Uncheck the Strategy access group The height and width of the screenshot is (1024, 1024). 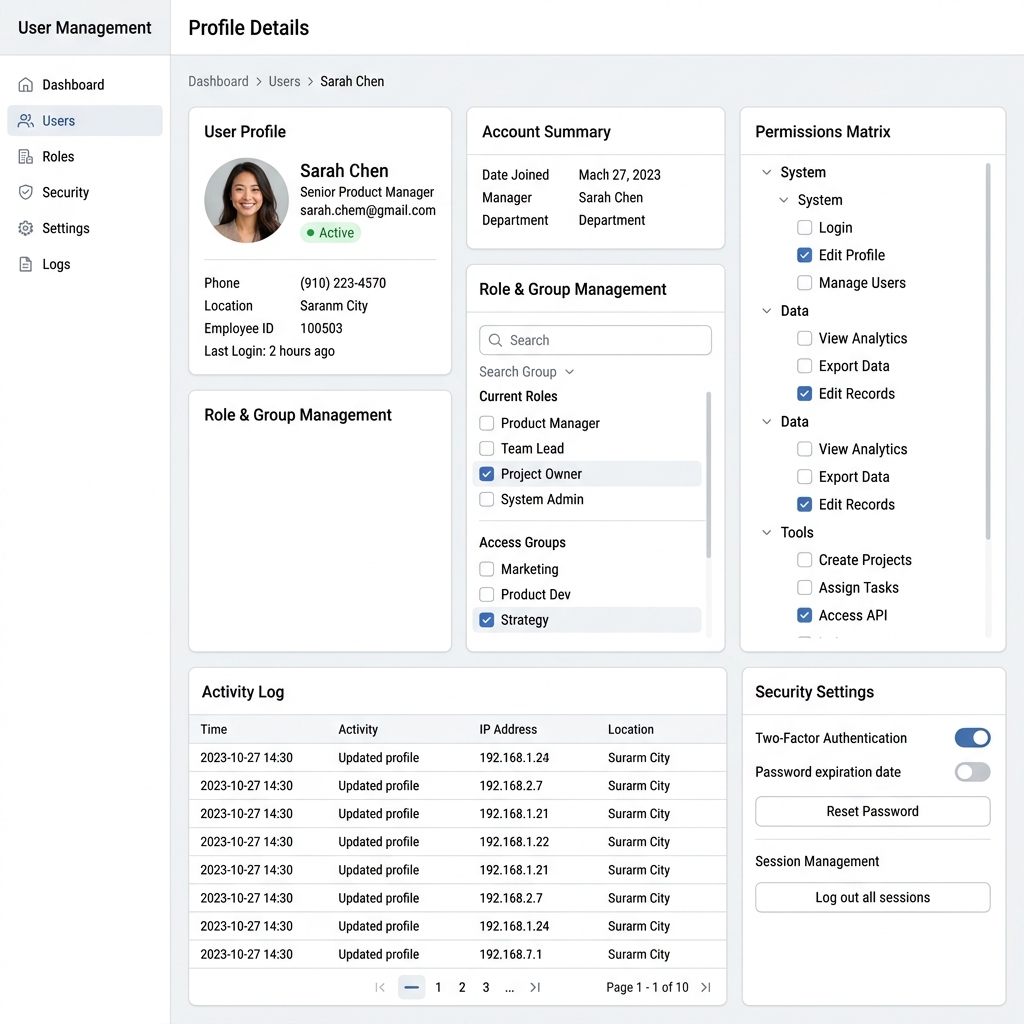[487, 620]
